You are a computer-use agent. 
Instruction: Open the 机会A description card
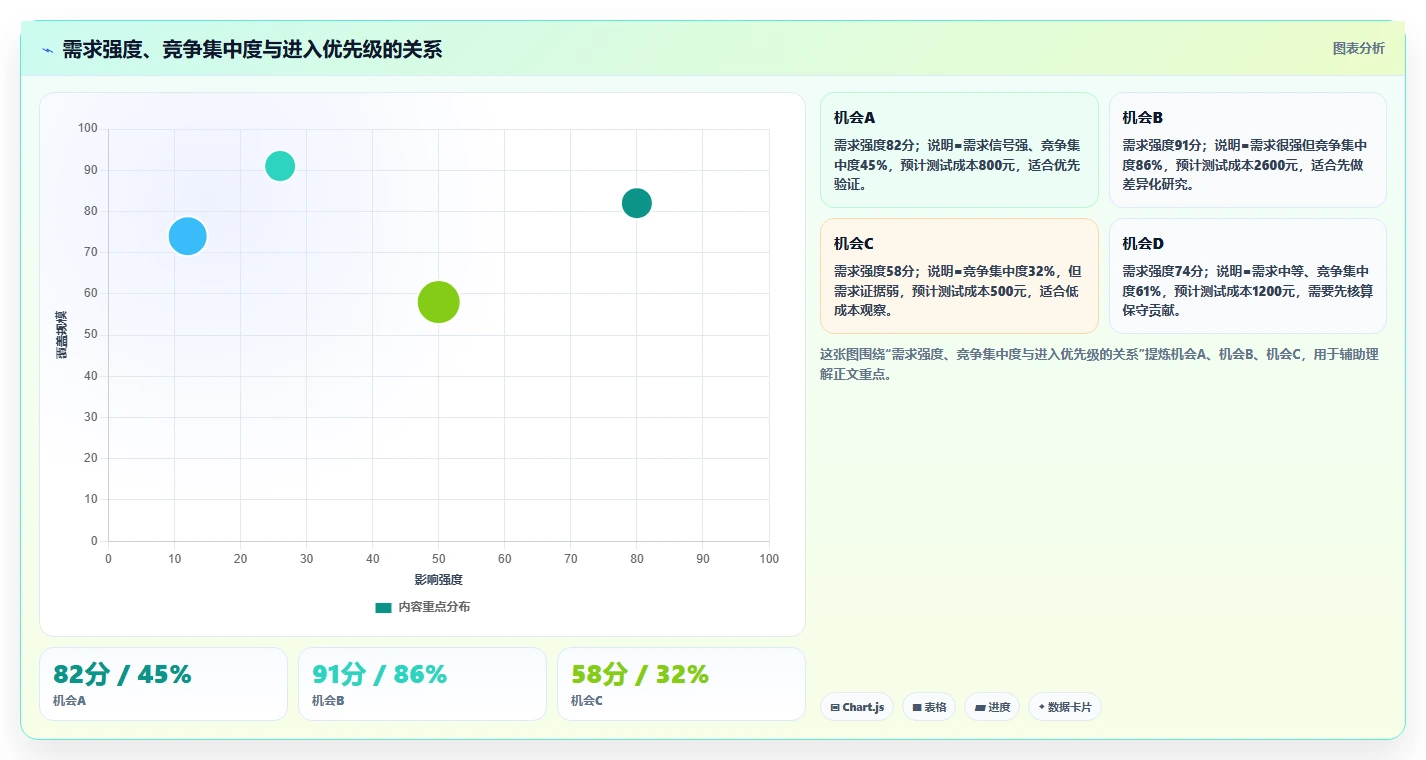point(959,150)
